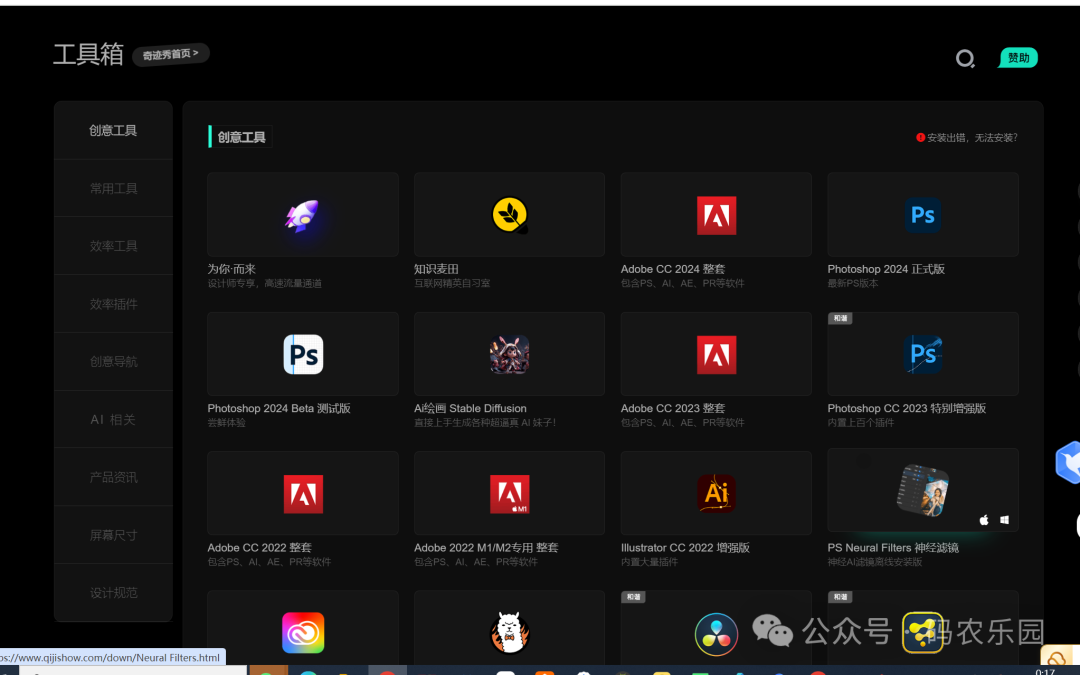This screenshot has width=1080, height=675.
Task: Open the Adobe CC 2023 整套 icon
Action: [x=716, y=355]
